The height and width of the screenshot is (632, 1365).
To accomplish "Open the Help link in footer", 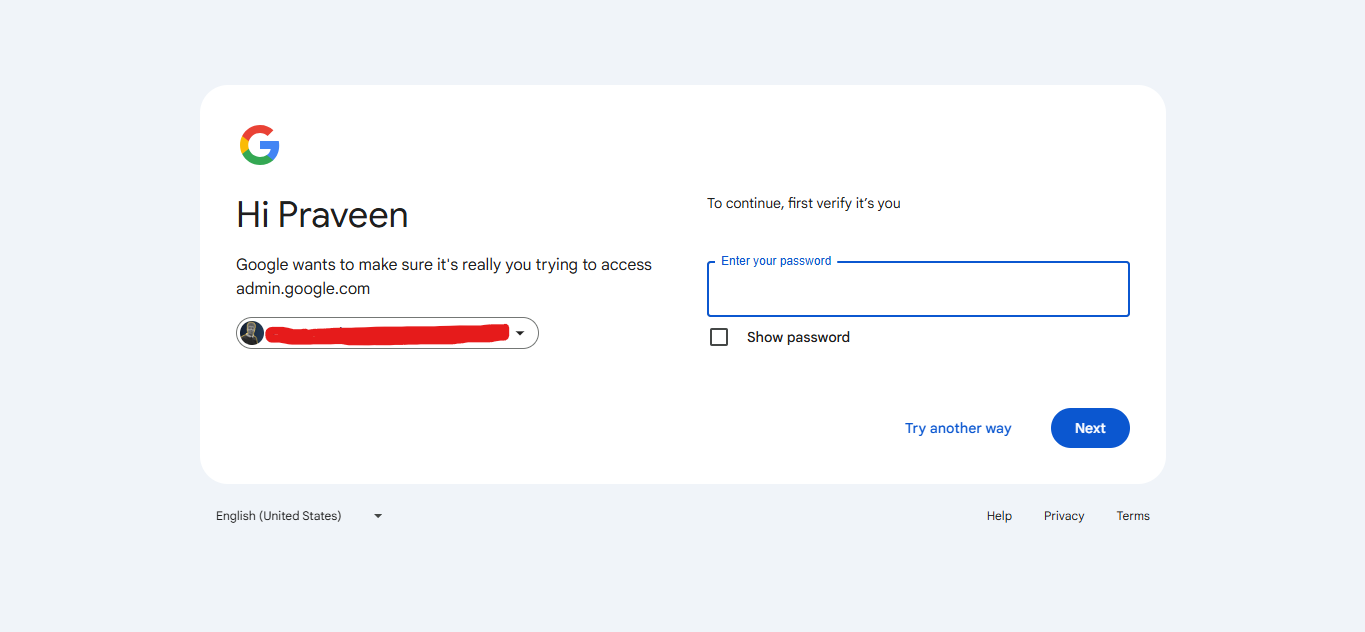I will [x=999, y=516].
